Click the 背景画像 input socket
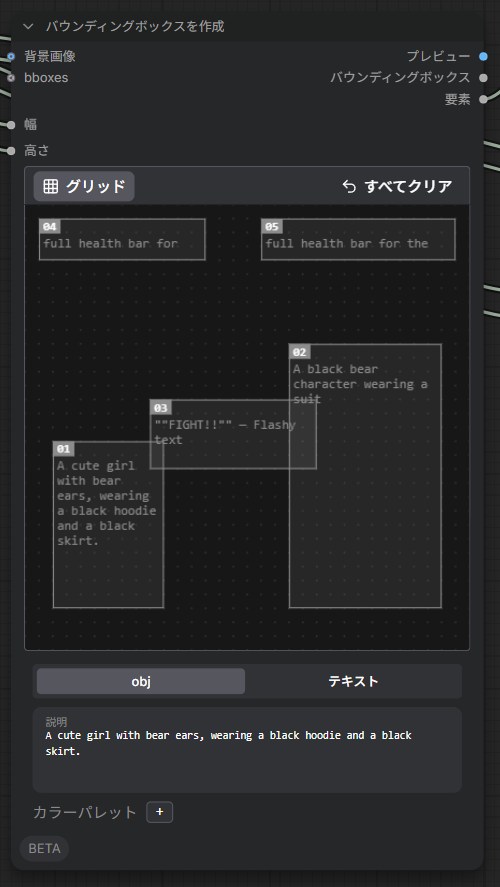500x887 pixels. pos(10,56)
